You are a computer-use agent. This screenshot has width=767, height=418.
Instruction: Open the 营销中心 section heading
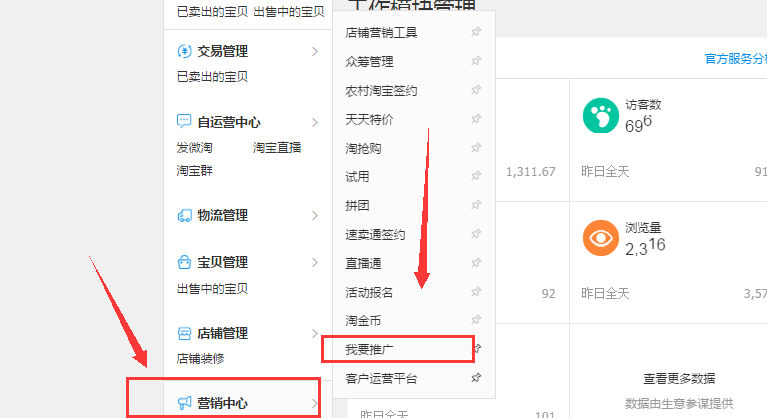[223, 403]
